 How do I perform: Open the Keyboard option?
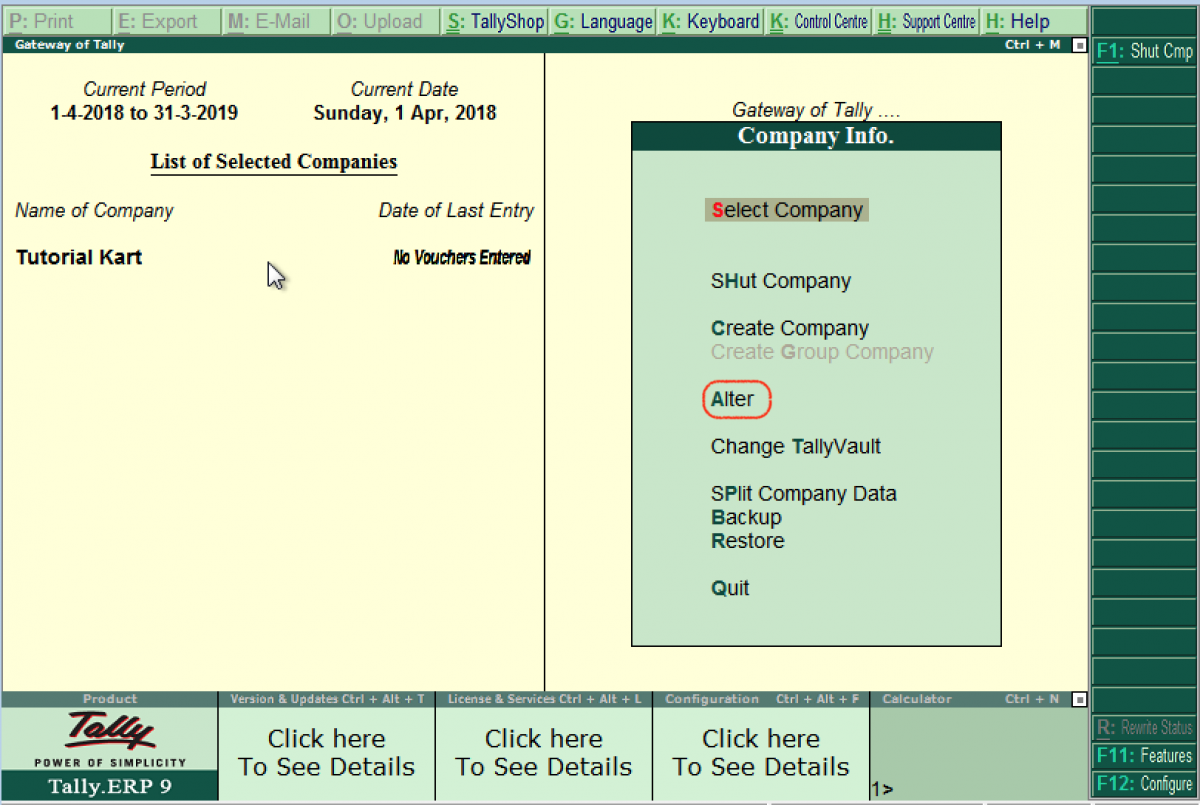710,20
